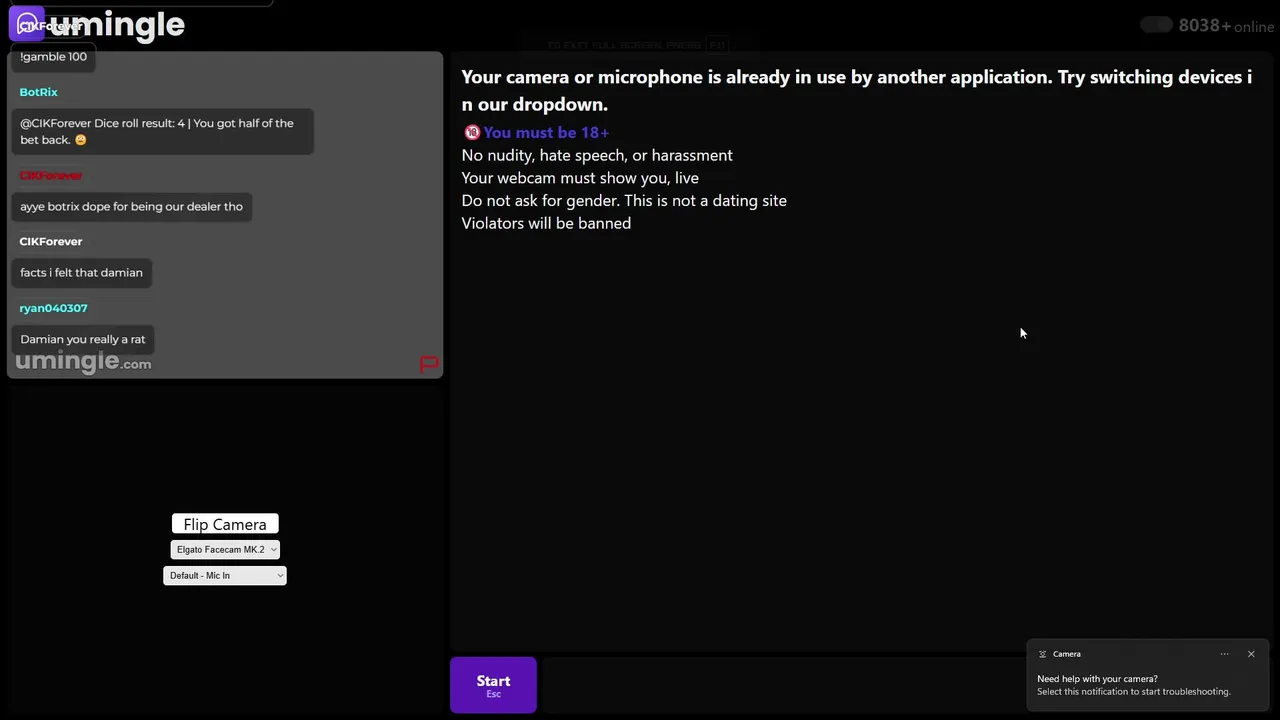Click the emoji in the BotRix message
This screenshot has height=720, width=1280.
[81, 140]
